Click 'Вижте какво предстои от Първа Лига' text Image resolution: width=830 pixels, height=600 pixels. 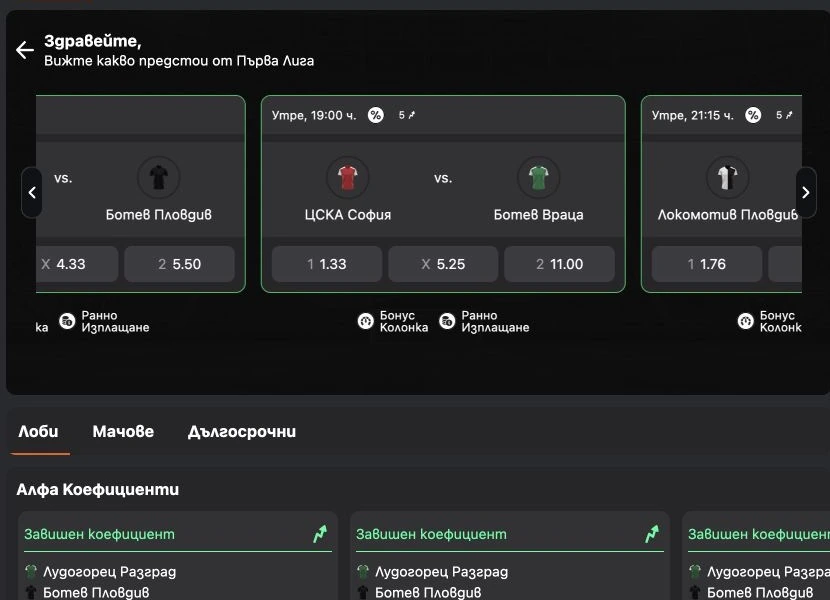(179, 61)
